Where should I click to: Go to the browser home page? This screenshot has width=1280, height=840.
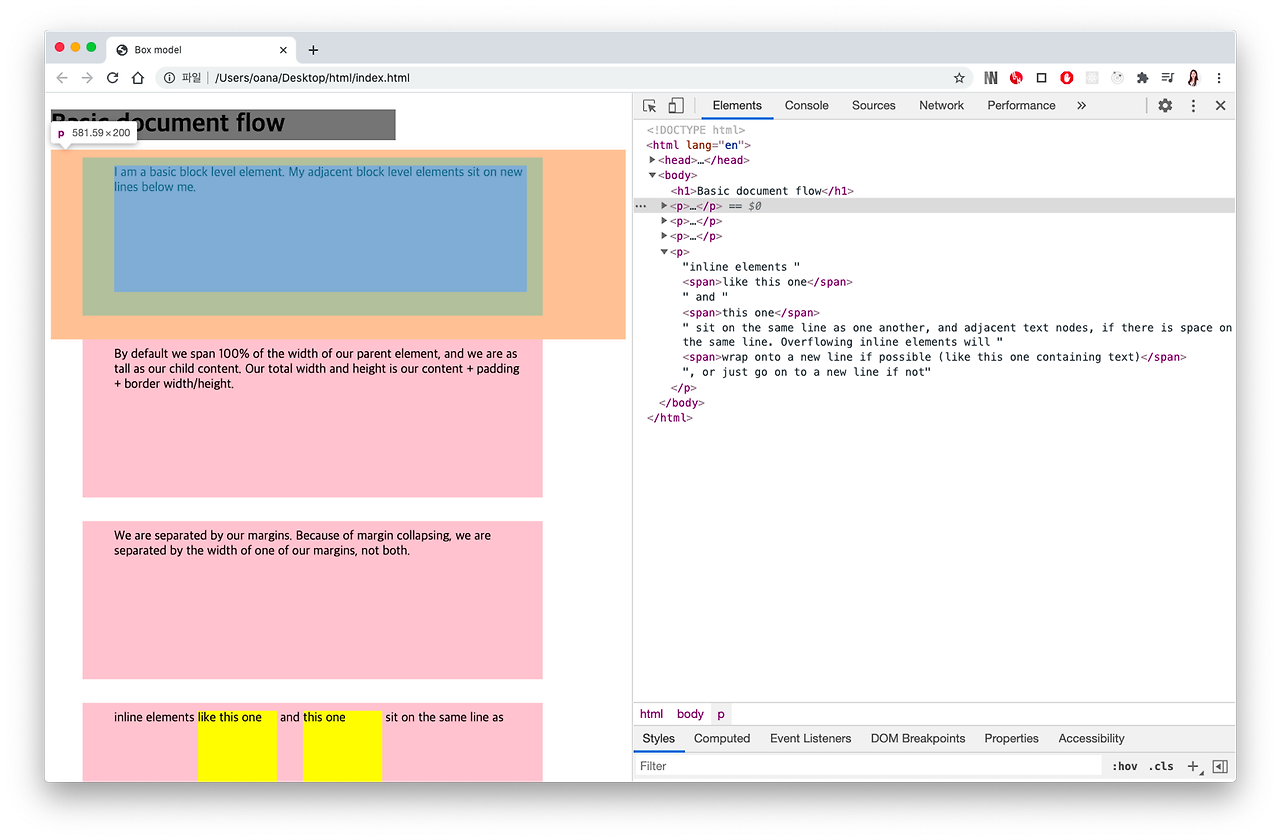click(x=138, y=78)
